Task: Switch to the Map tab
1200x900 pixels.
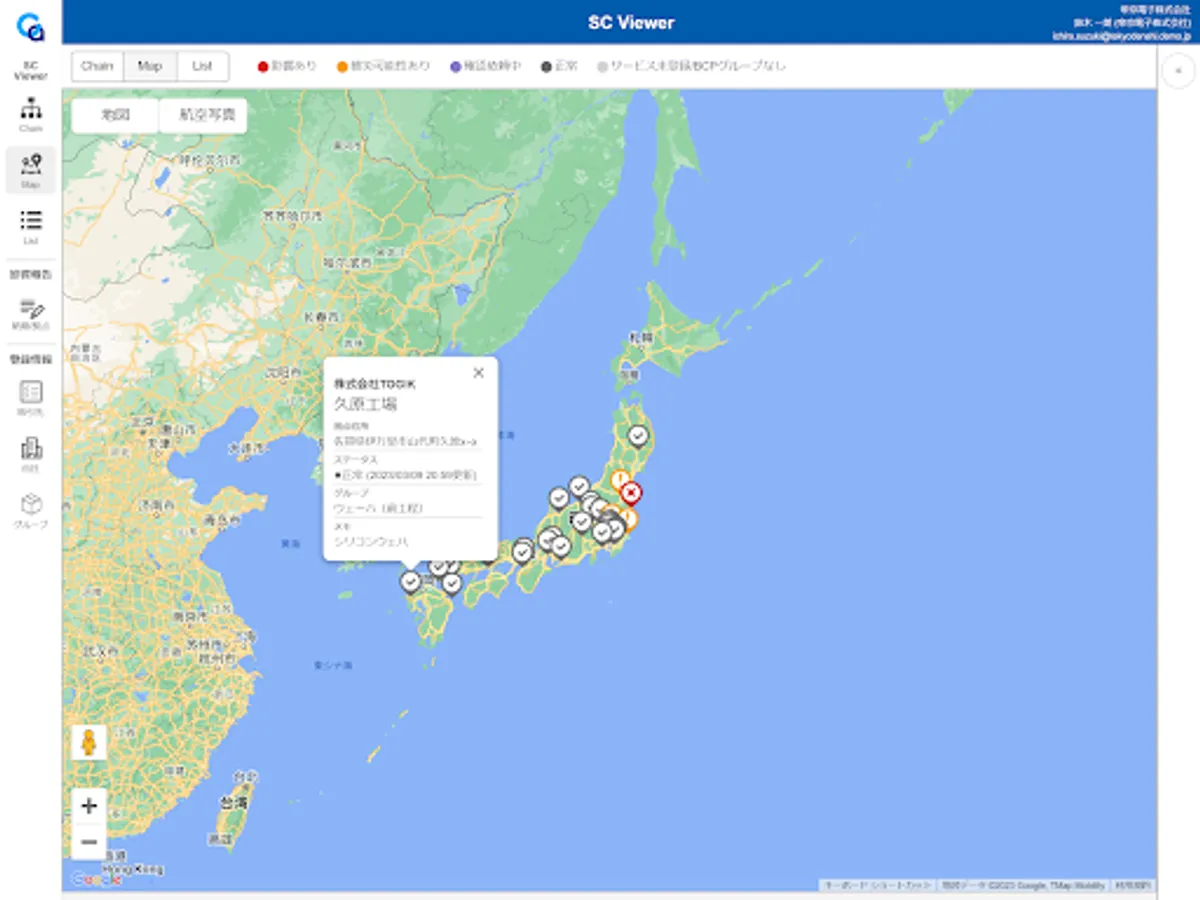Action: pos(150,66)
